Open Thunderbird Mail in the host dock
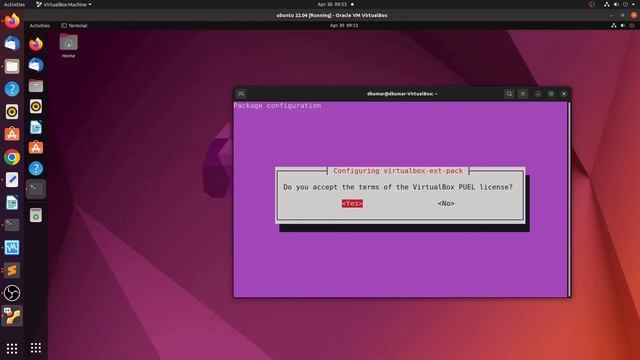Viewport: 640px width, 360px height. pyautogui.click(x=12, y=43)
